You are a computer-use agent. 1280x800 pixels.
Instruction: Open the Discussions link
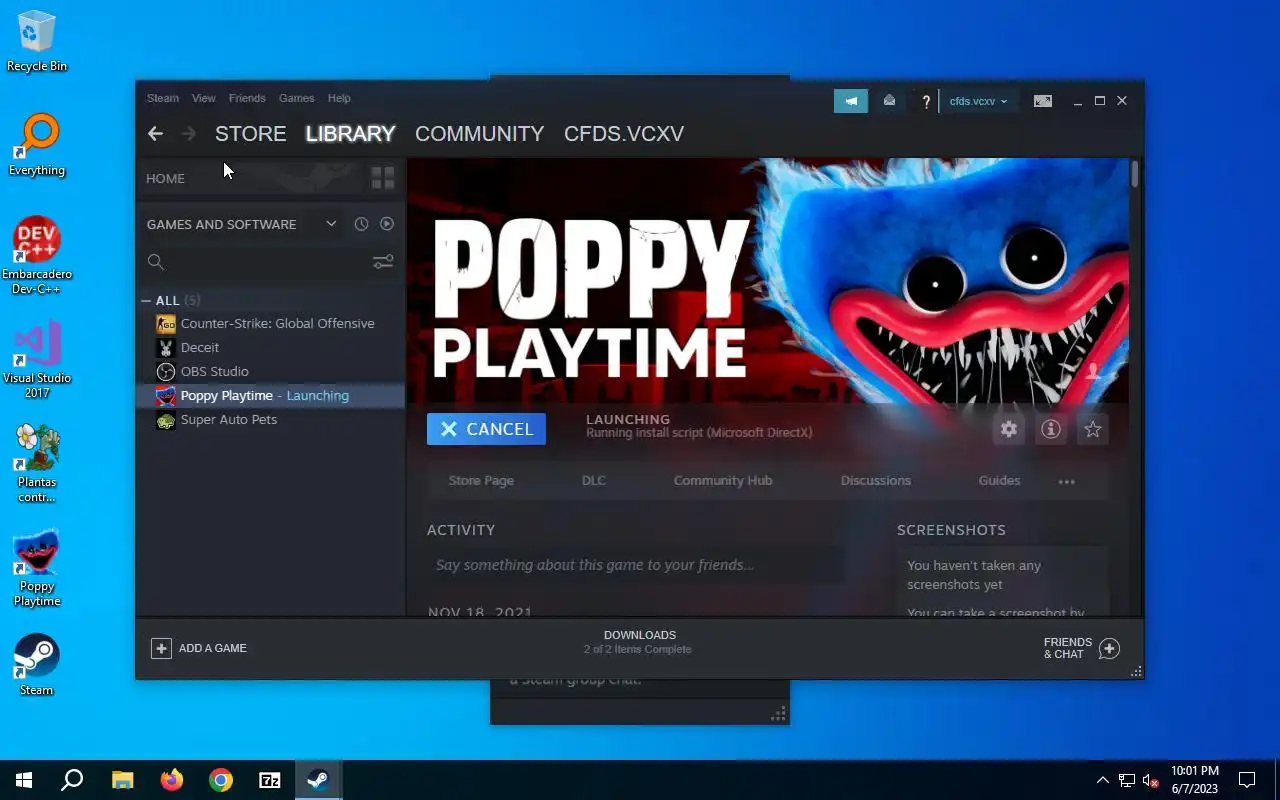point(876,480)
